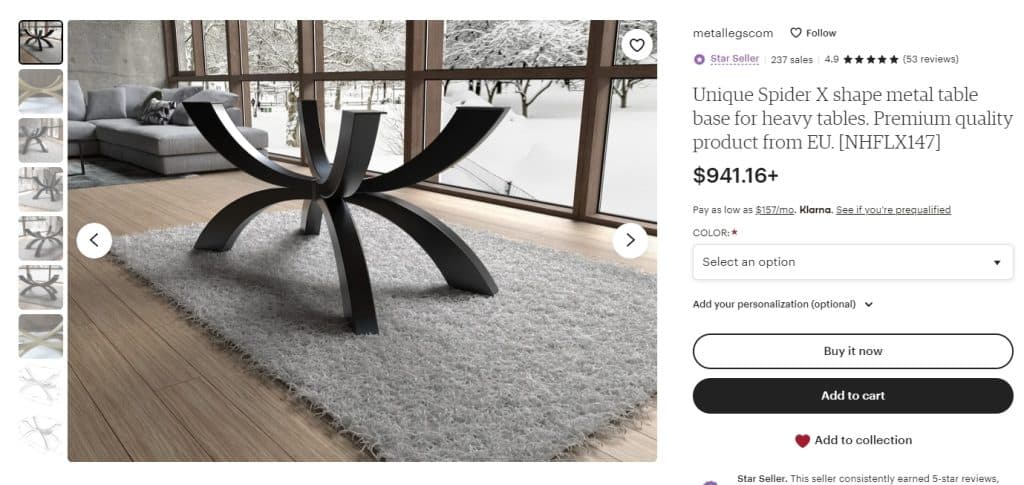
Task: Add the table base to cart
Action: click(853, 396)
